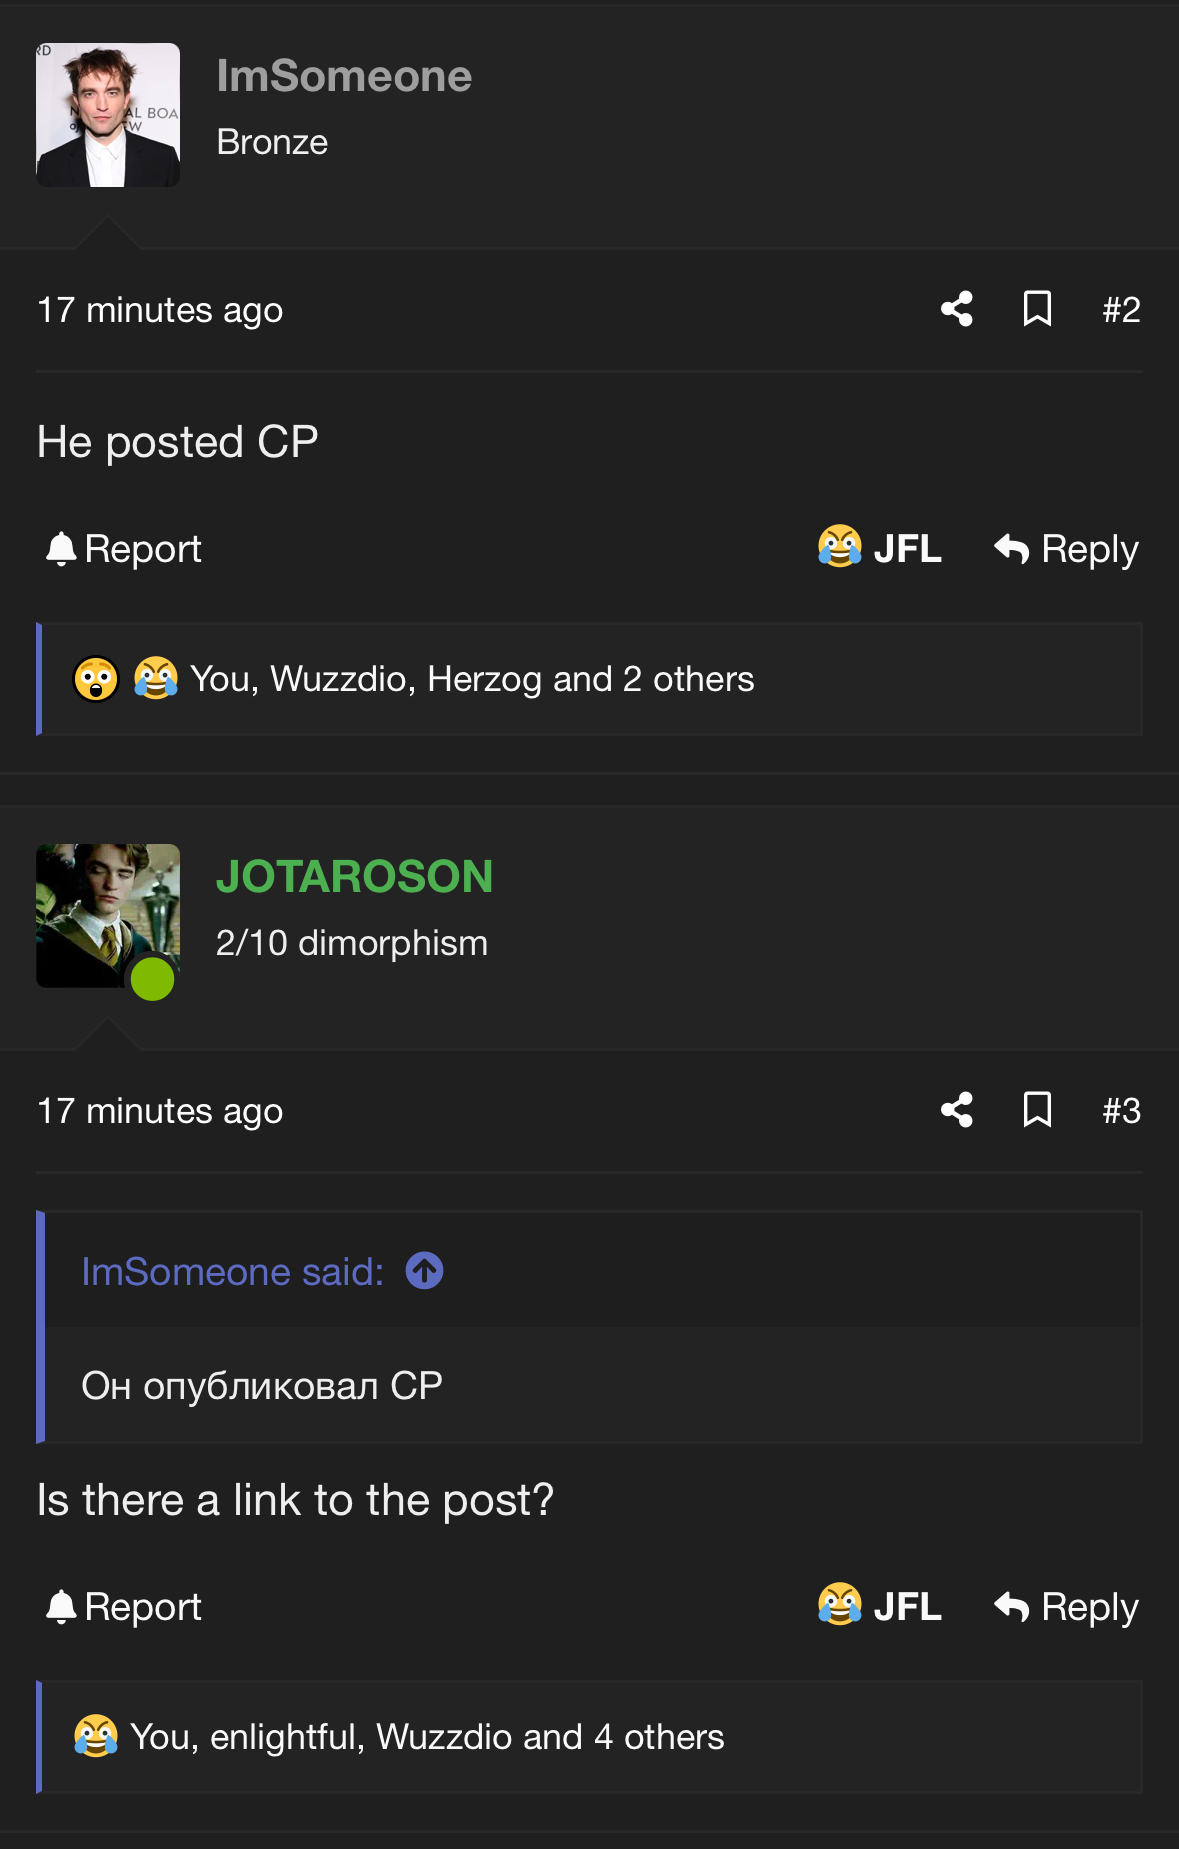This screenshot has width=1179, height=1849.
Task: Click the laughing emoji reaction on post #3
Action: click(96, 1736)
